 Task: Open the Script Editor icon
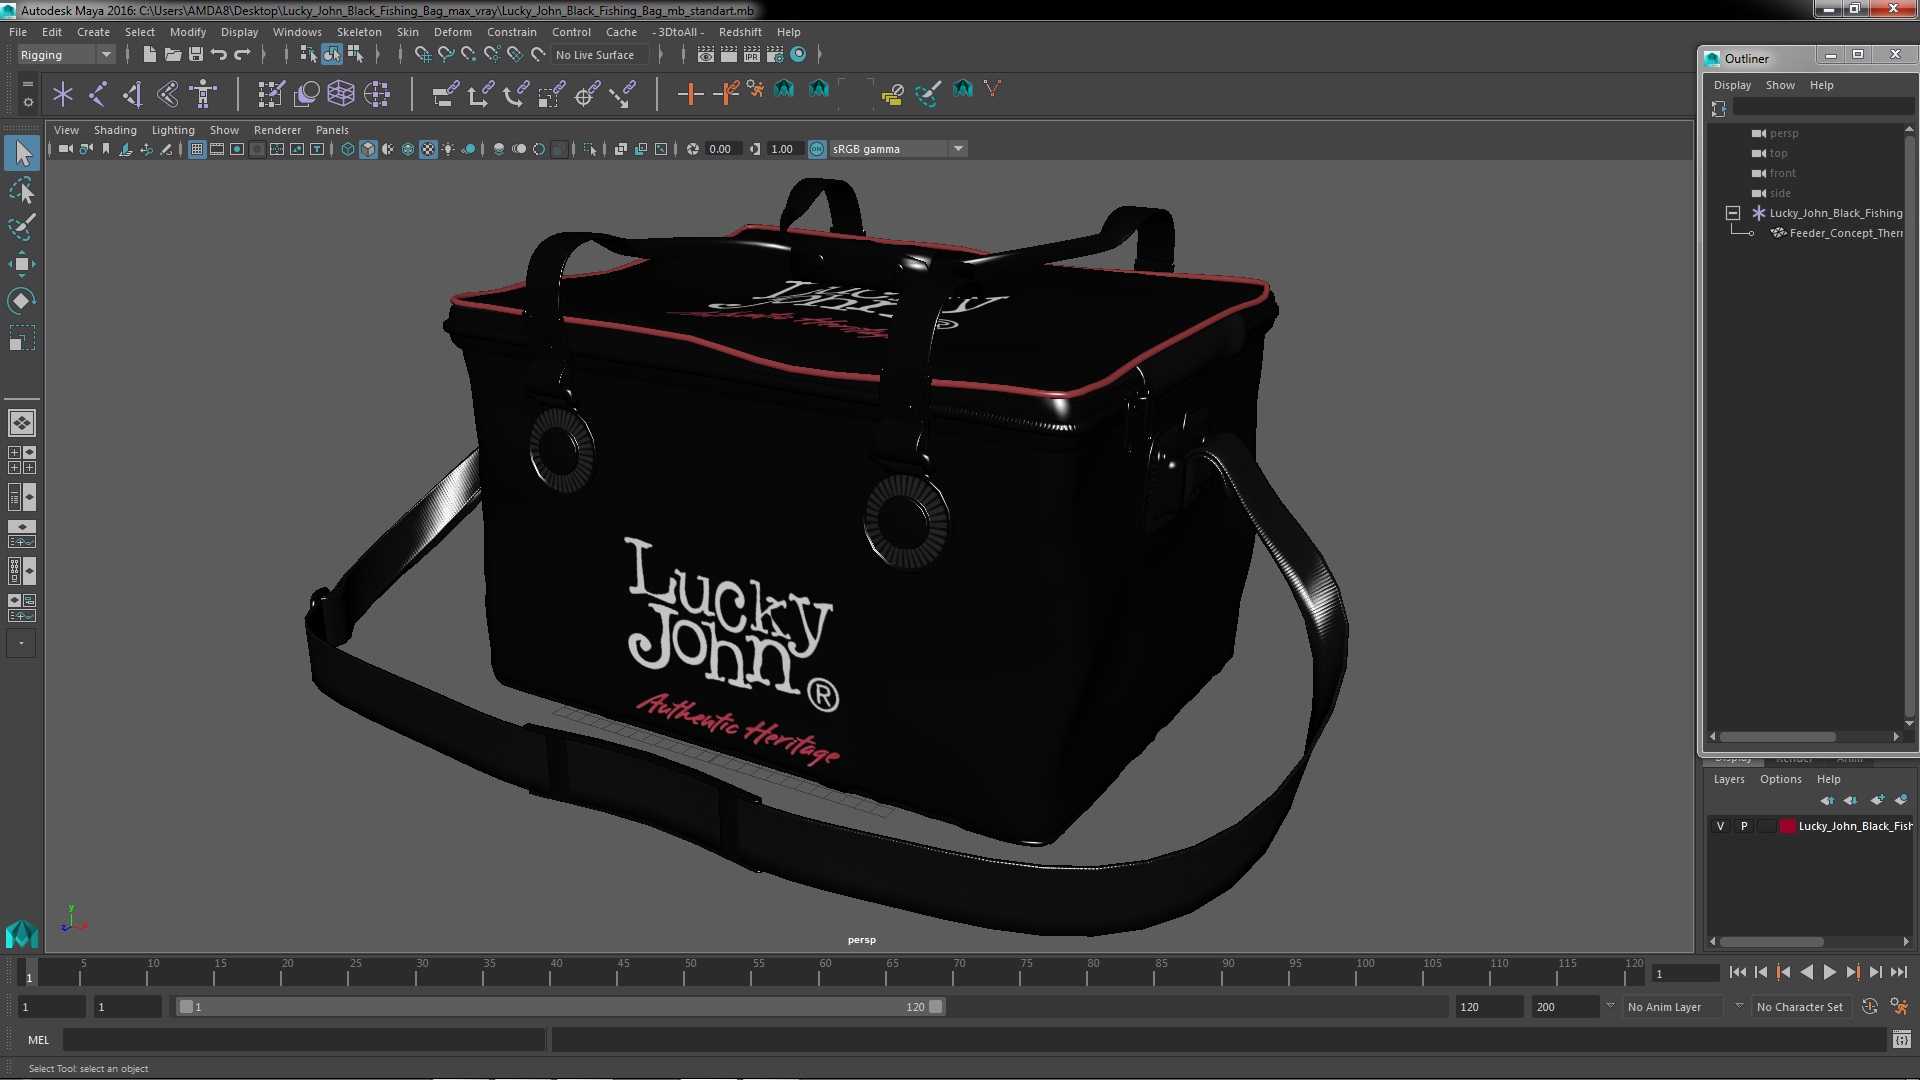(1901, 1040)
